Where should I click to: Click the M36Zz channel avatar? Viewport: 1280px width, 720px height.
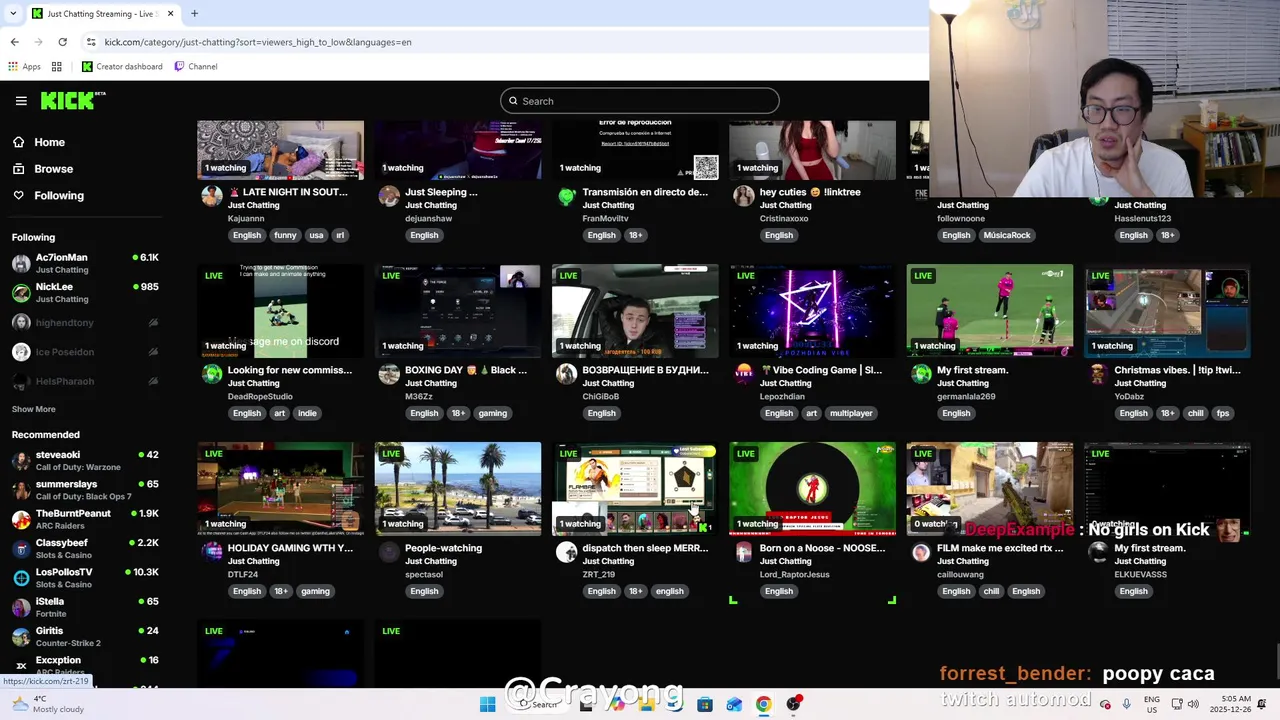(x=389, y=374)
